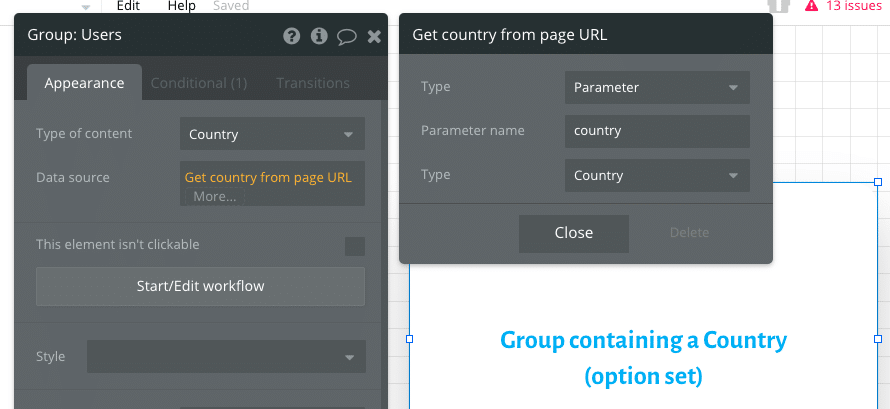890x409 pixels.
Task: Open the Type of content dropdown
Action: coord(272,134)
